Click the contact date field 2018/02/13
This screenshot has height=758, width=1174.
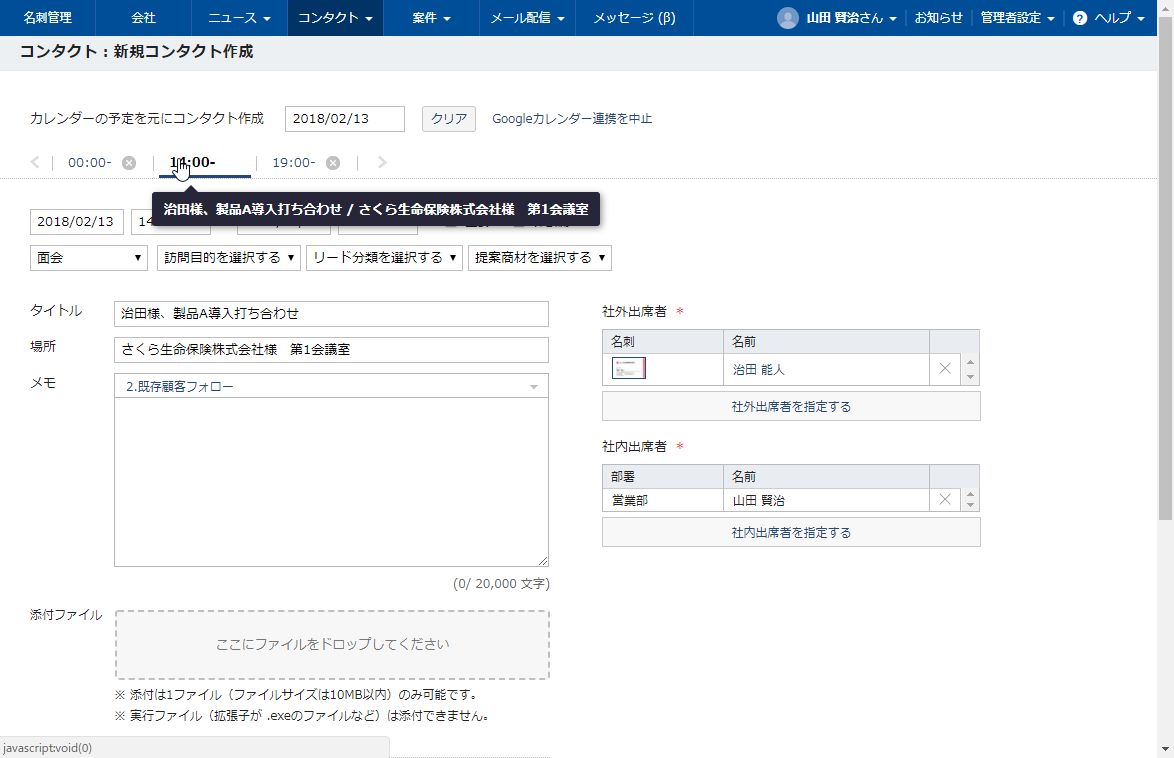click(x=76, y=222)
